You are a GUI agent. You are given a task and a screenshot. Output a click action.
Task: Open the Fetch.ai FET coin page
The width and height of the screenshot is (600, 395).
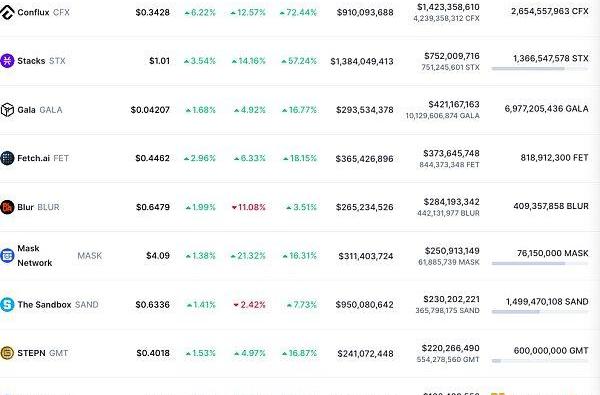coord(43,158)
